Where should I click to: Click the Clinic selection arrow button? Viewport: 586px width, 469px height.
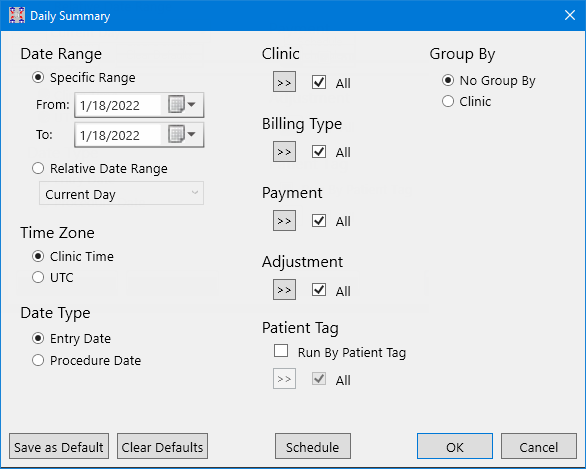click(284, 82)
